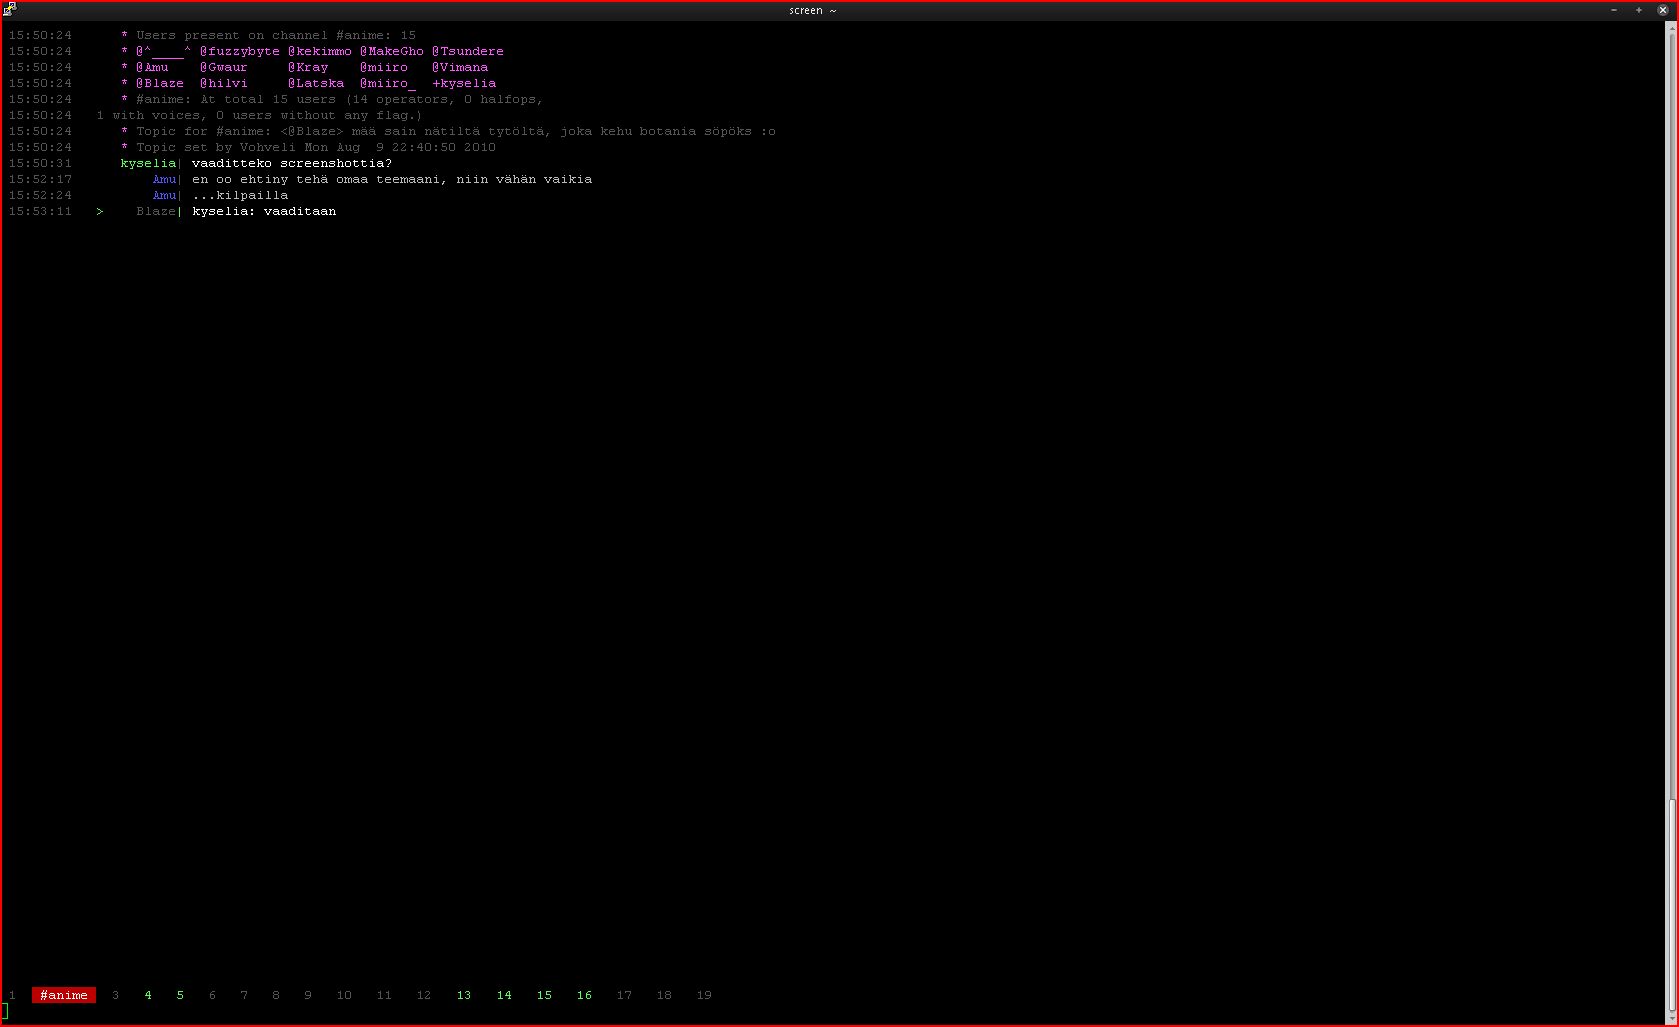Open window 5 in the status bar
This screenshot has width=1679, height=1027.
pos(180,995)
